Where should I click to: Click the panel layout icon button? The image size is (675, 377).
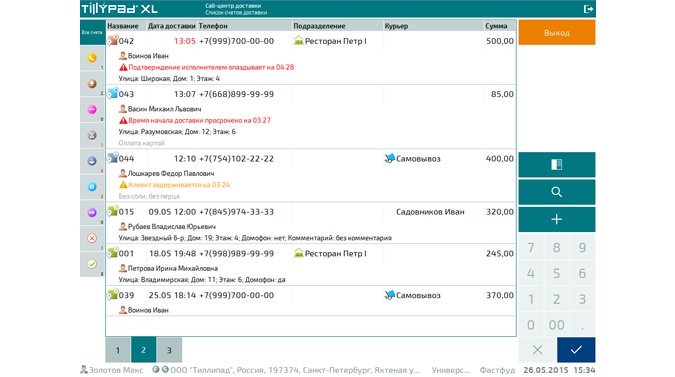pos(557,164)
